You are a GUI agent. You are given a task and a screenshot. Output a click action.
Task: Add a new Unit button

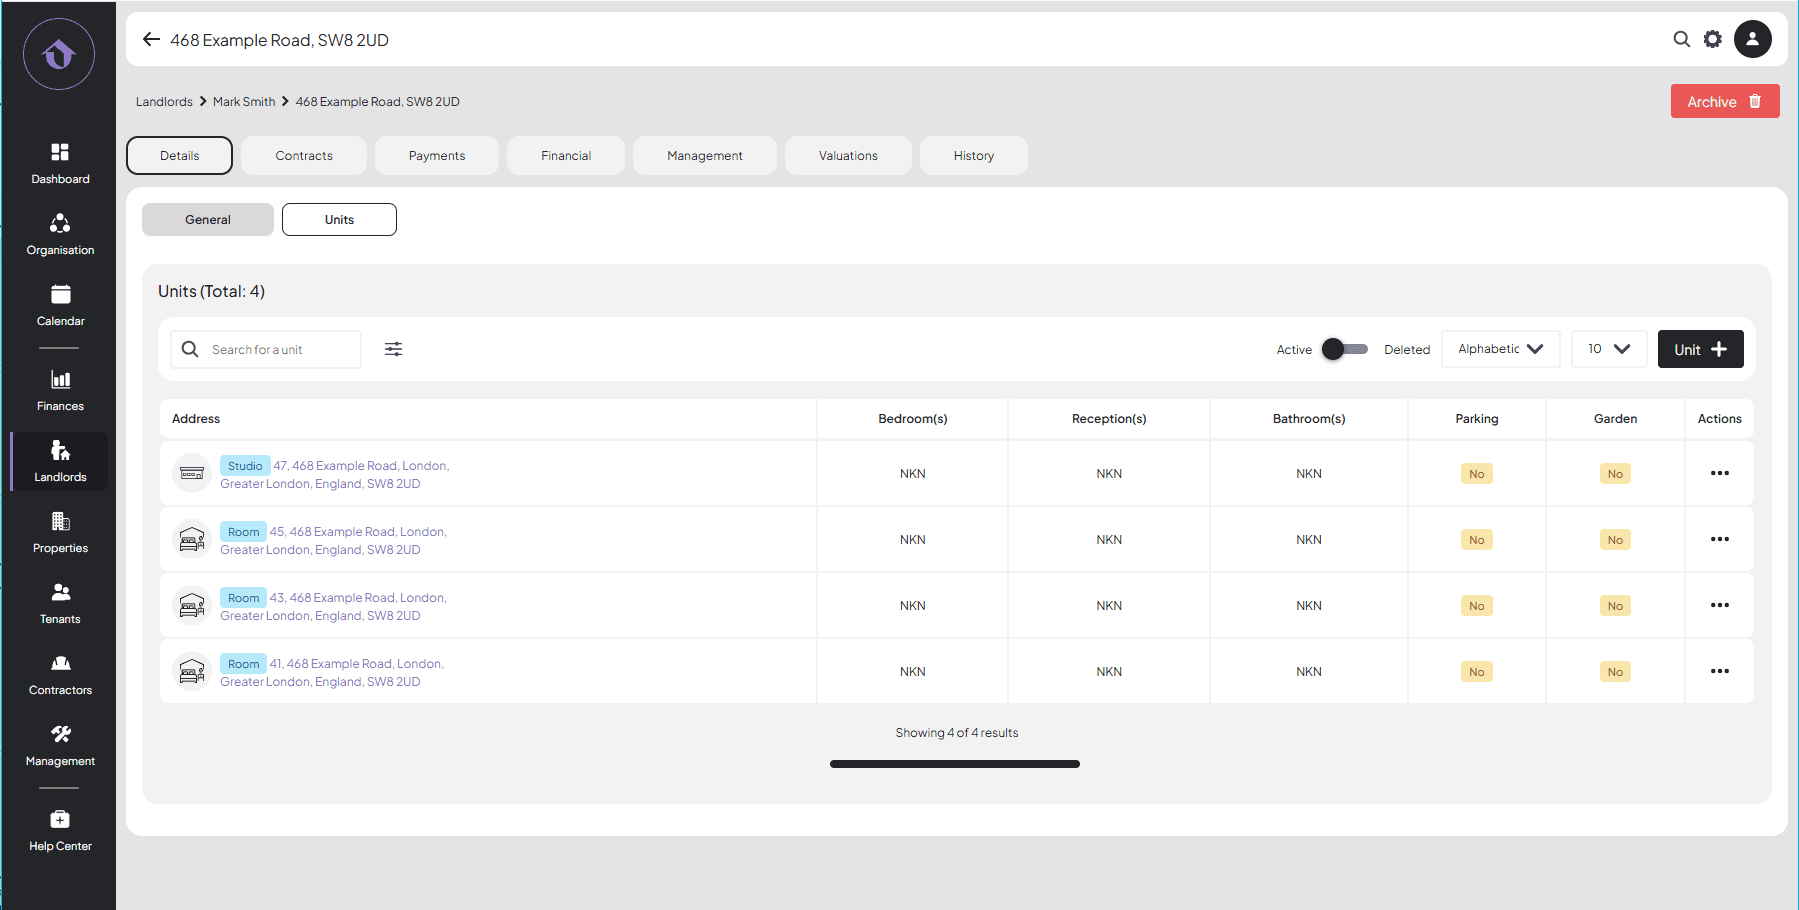(x=1700, y=349)
